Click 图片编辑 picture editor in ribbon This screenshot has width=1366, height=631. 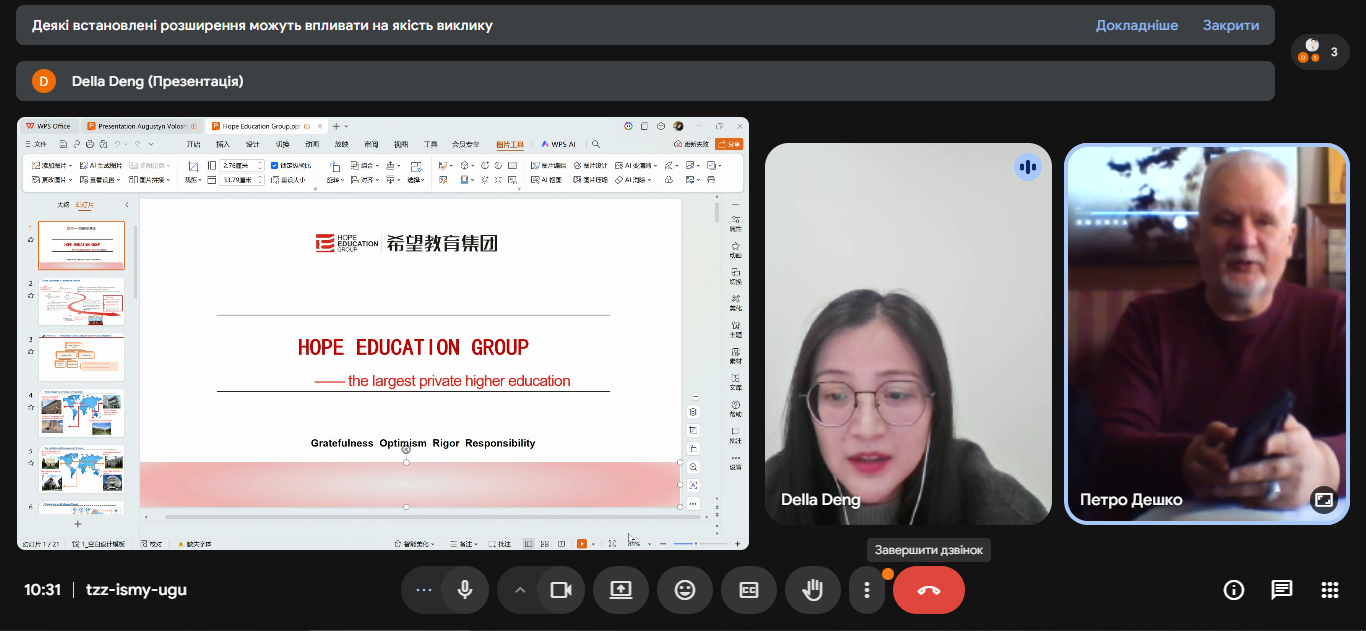(x=548, y=165)
